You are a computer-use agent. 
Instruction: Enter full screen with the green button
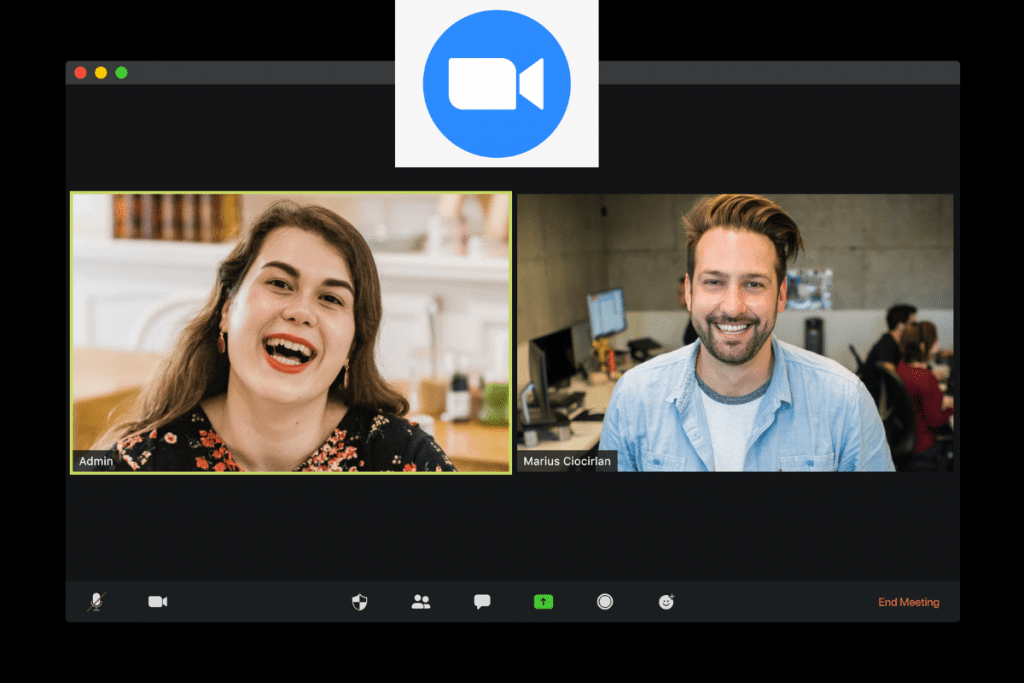(x=121, y=73)
